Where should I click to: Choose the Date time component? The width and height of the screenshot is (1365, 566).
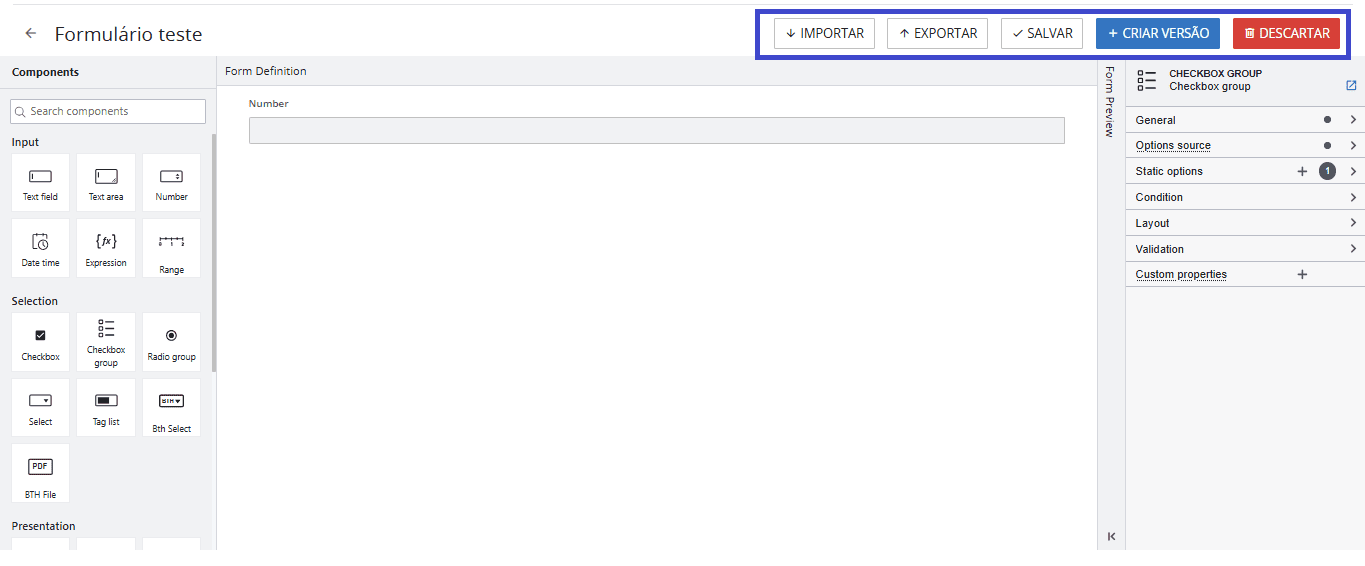point(41,248)
